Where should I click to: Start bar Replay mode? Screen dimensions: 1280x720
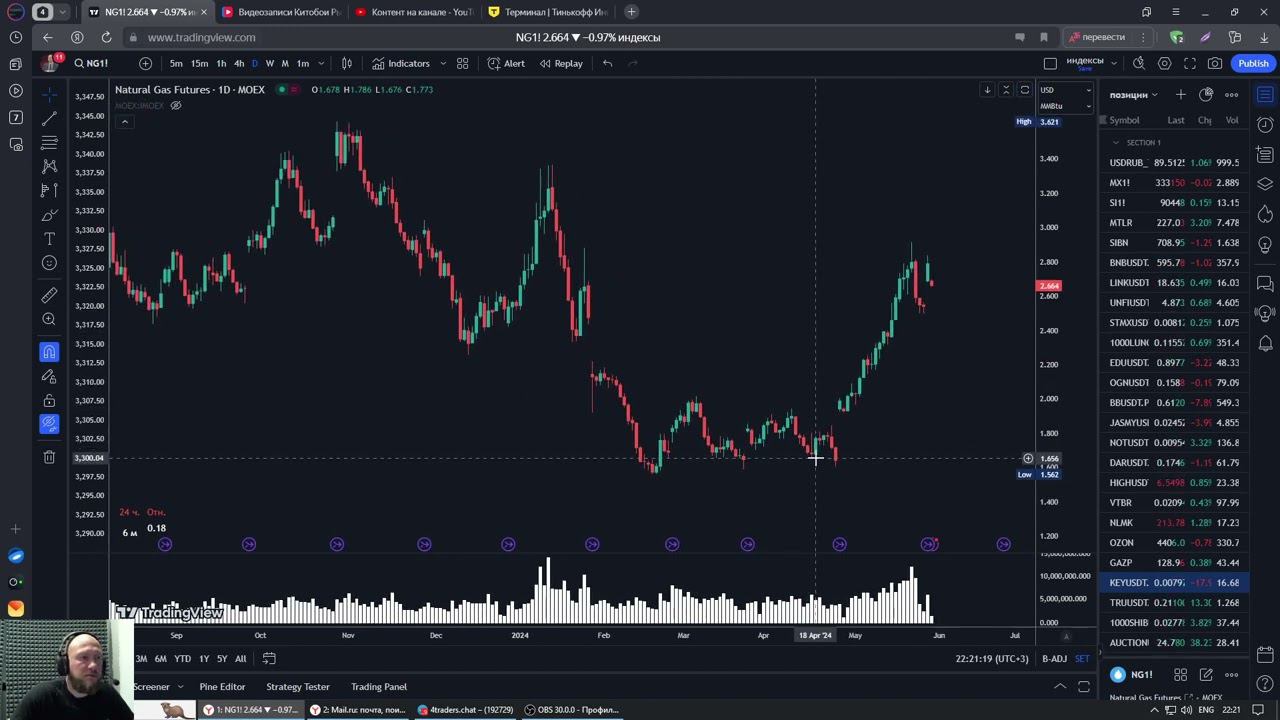[x=560, y=63]
